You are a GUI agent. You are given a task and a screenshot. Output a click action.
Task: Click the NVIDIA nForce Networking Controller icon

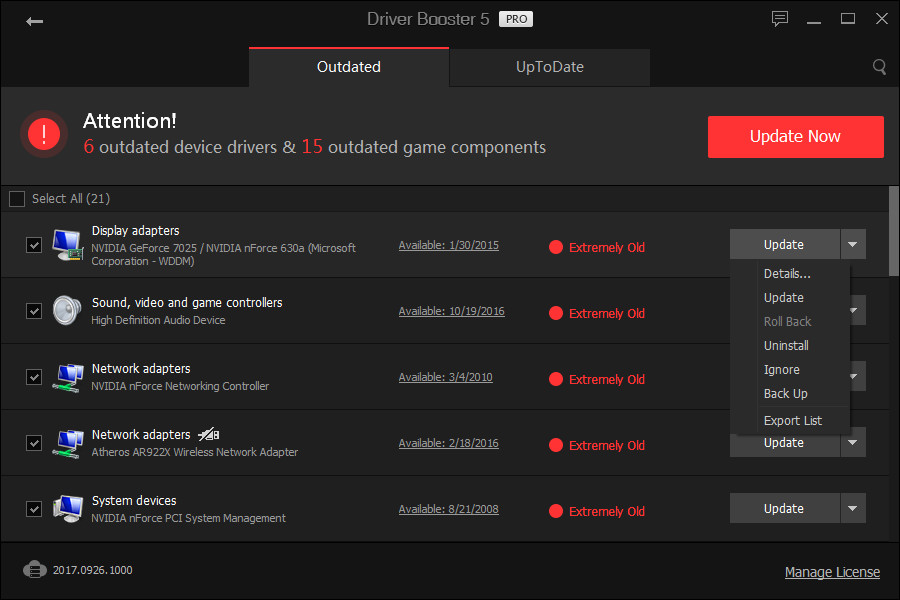(x=66, y=377)
